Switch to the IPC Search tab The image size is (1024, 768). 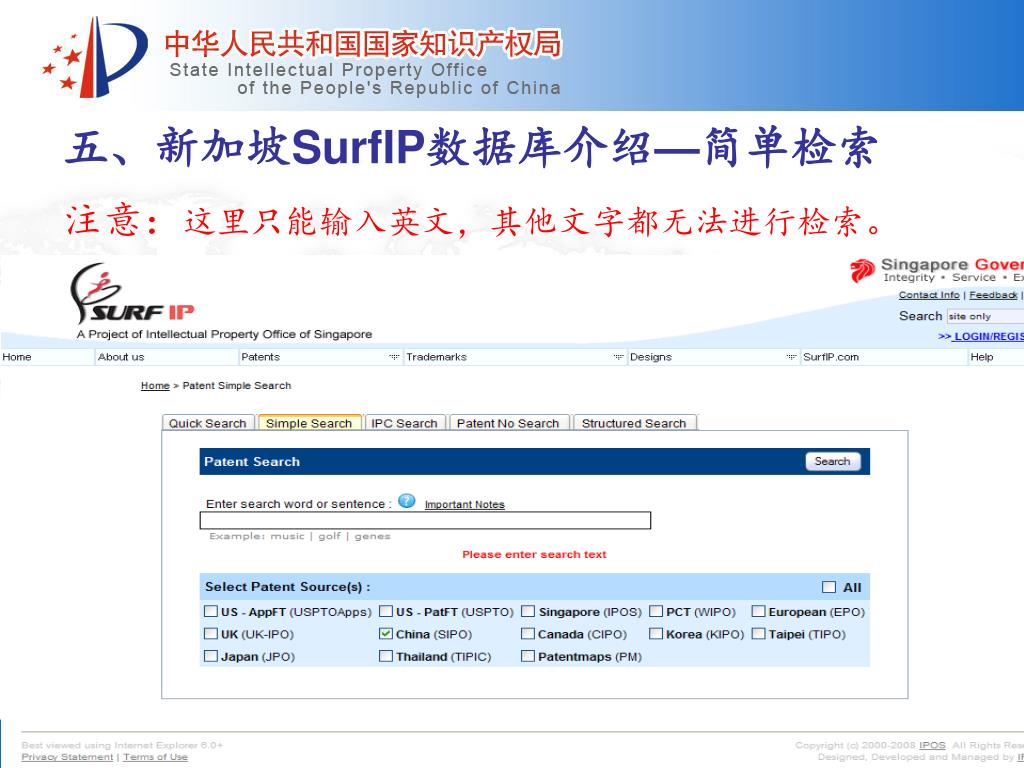pos(404,423)
